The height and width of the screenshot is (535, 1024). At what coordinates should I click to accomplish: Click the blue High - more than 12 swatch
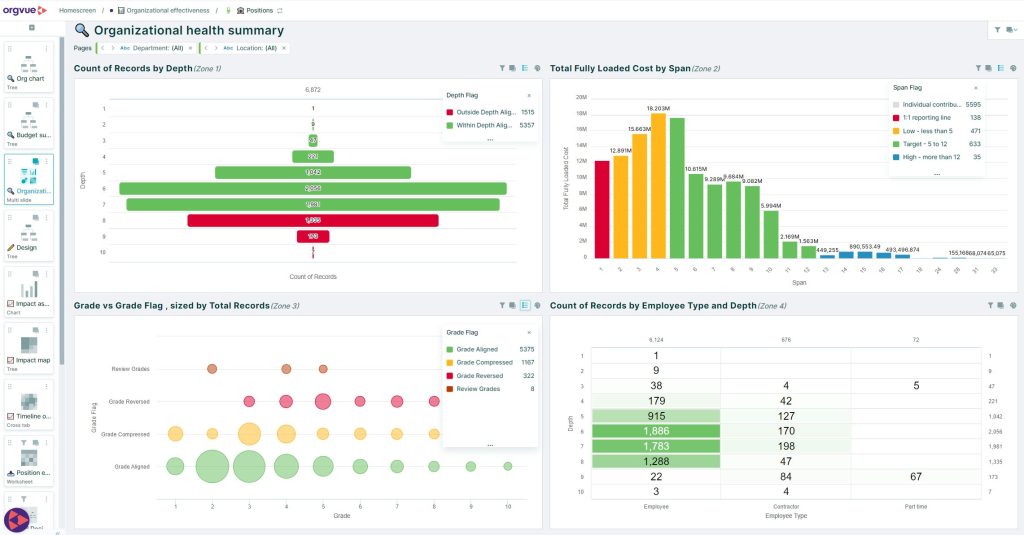pyautogui.click(x=896, y=157)
